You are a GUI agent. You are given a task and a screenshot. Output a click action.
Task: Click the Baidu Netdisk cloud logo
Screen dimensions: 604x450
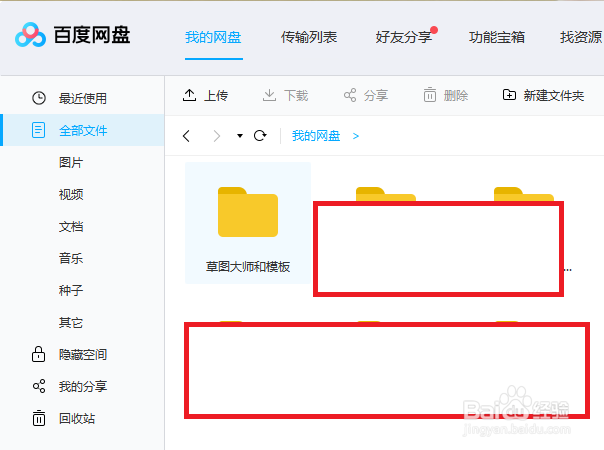pos(30,35)
